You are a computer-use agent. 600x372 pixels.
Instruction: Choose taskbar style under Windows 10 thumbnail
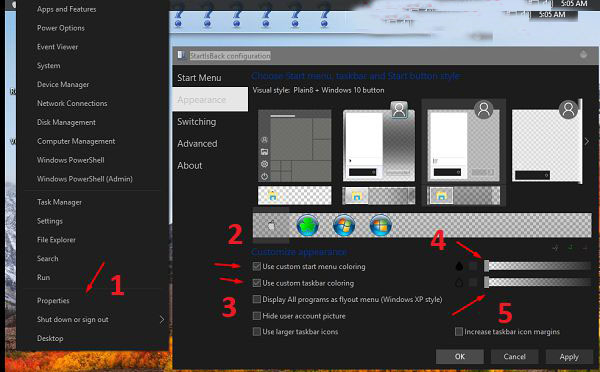295,196
